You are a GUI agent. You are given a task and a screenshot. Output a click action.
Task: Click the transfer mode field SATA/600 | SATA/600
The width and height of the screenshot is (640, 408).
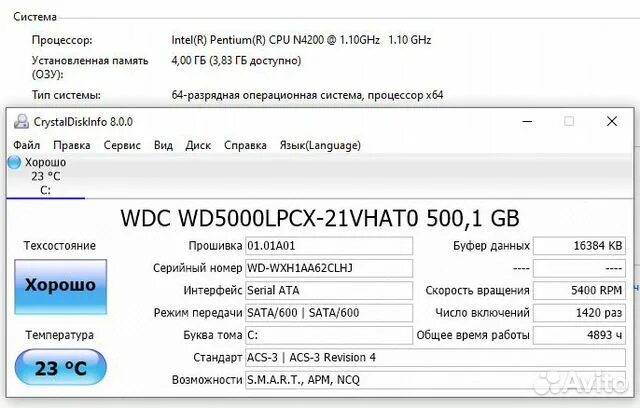[x=329, y=313]
